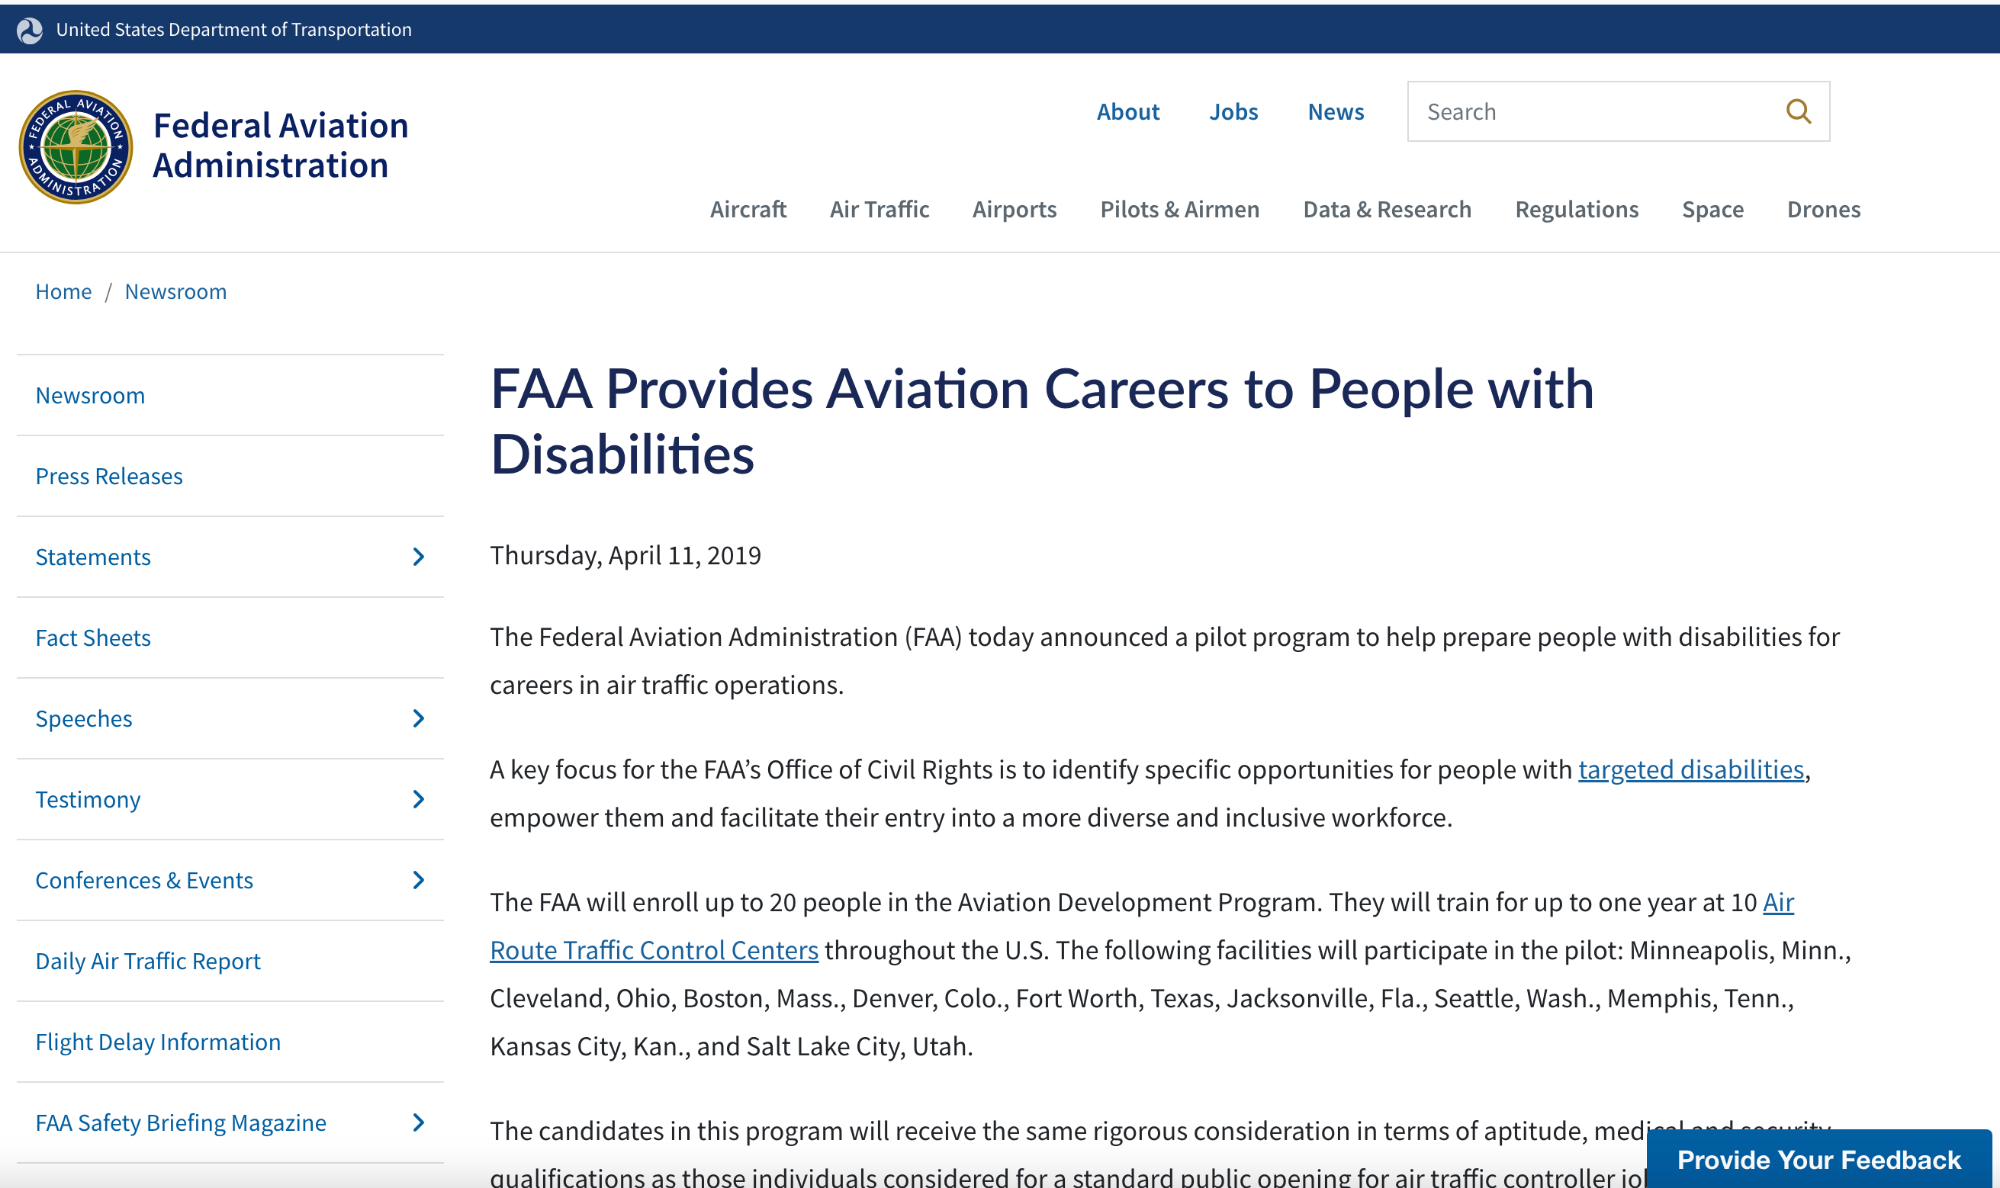Go to Home via breadcrumb
Screen dimensions: 2000x1188
coord(63,291)
